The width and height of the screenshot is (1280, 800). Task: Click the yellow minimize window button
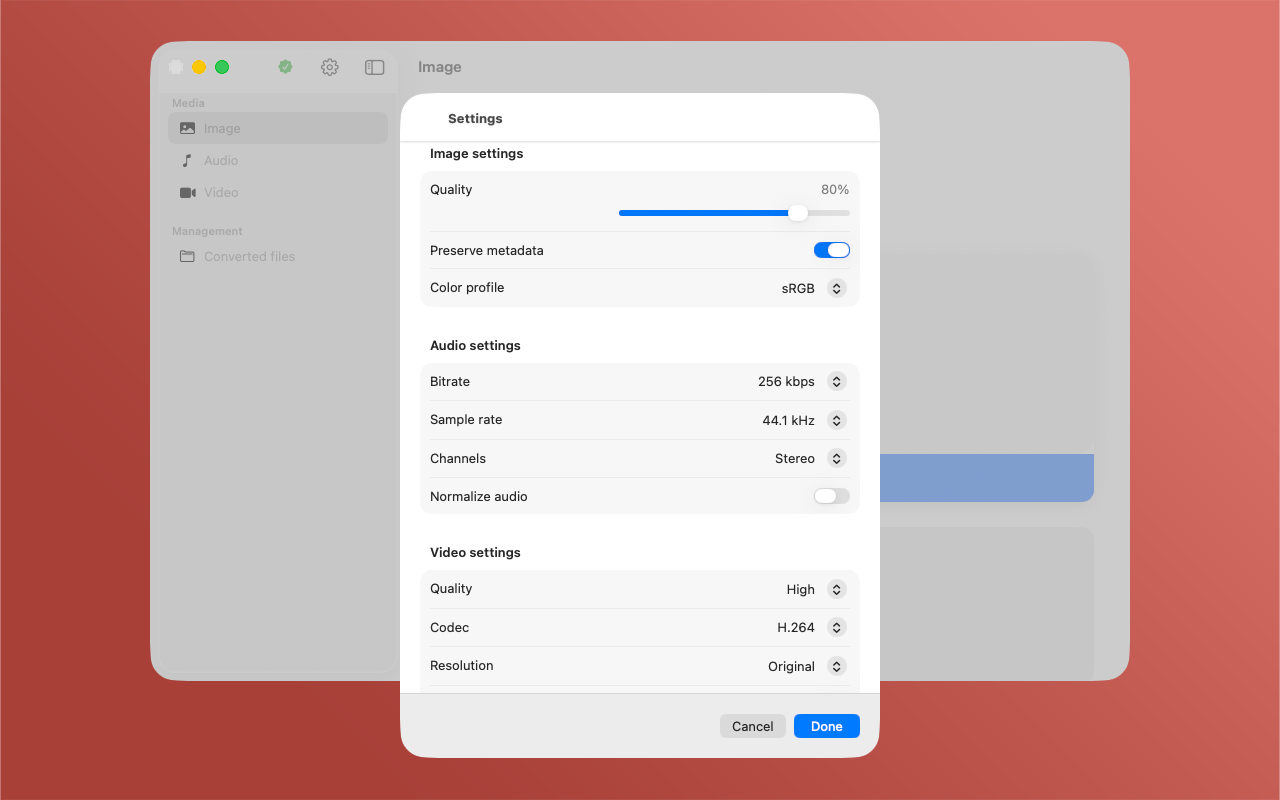click(199, 67)
